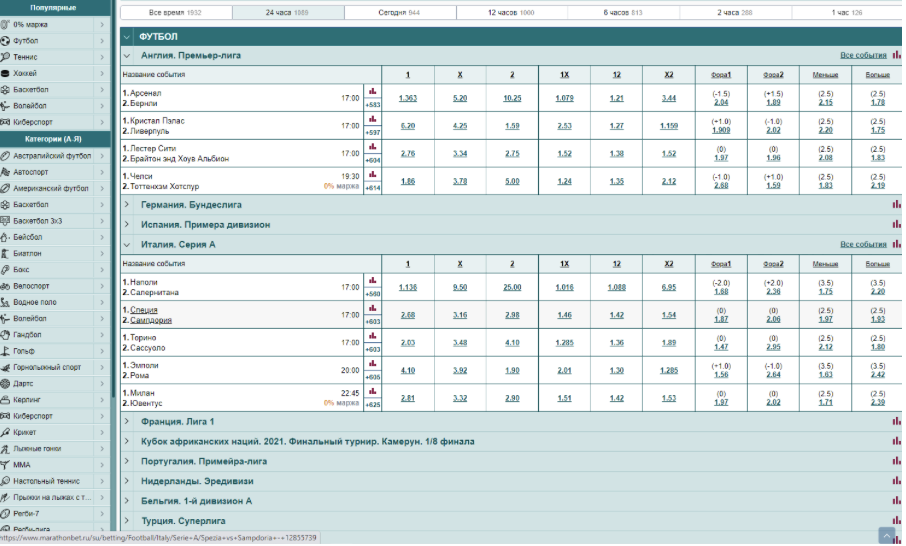Image resolution: width=906 pixels, height=546 pixels.
Task: Click X2 odds 1.89 for Torino vs Sassuolo
Action: (669, 343)
